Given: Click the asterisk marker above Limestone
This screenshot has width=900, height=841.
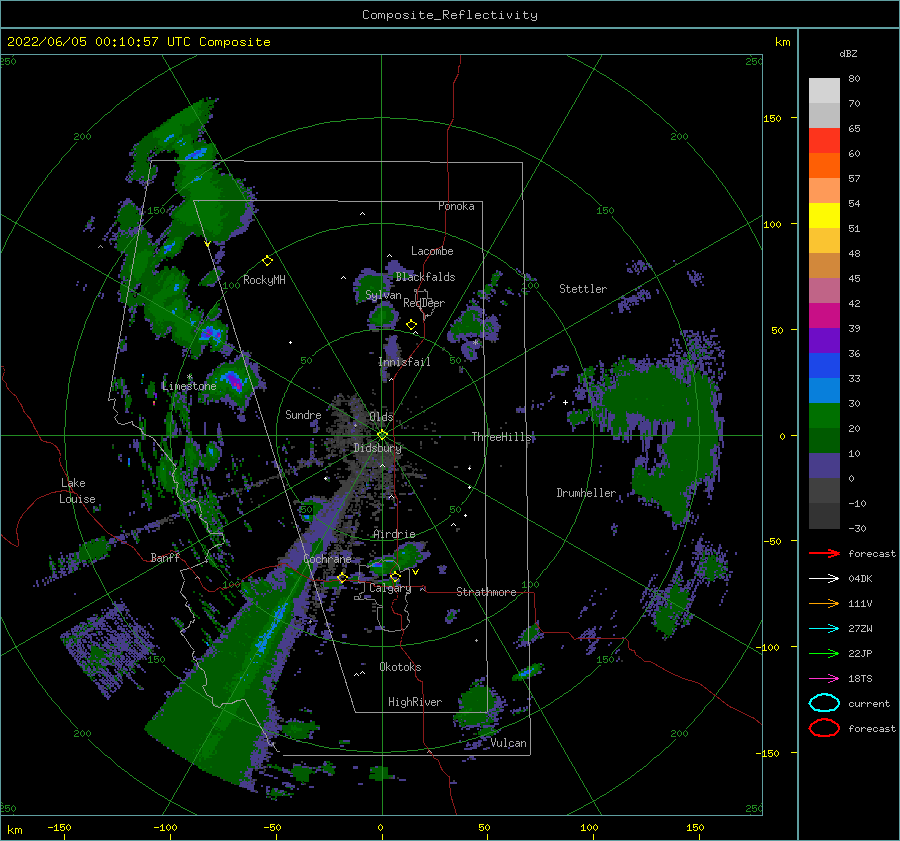Looking at the screenshot, I should click(189, 377).
